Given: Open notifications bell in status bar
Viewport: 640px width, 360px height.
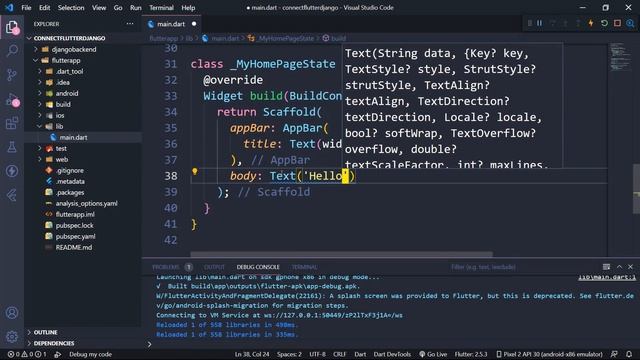Looking at the screenshot, I should pyautogui.click(x=629, y=354).
